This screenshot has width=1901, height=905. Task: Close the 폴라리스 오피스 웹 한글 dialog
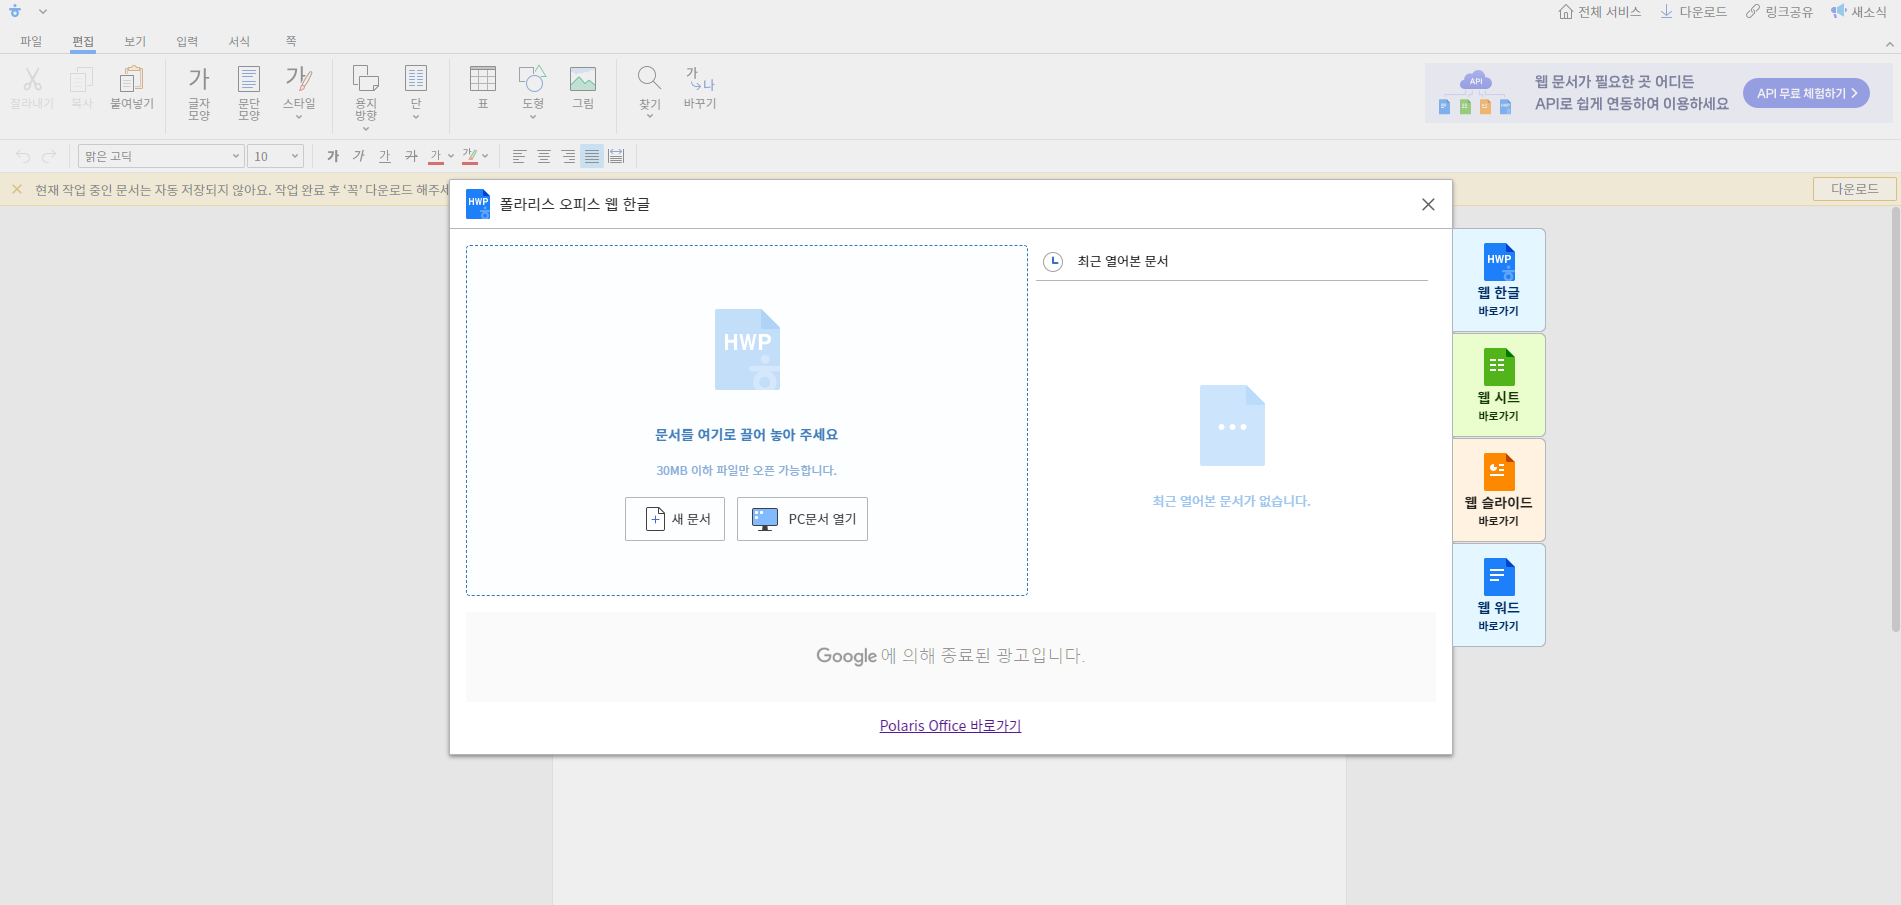tap(1428, 204)
